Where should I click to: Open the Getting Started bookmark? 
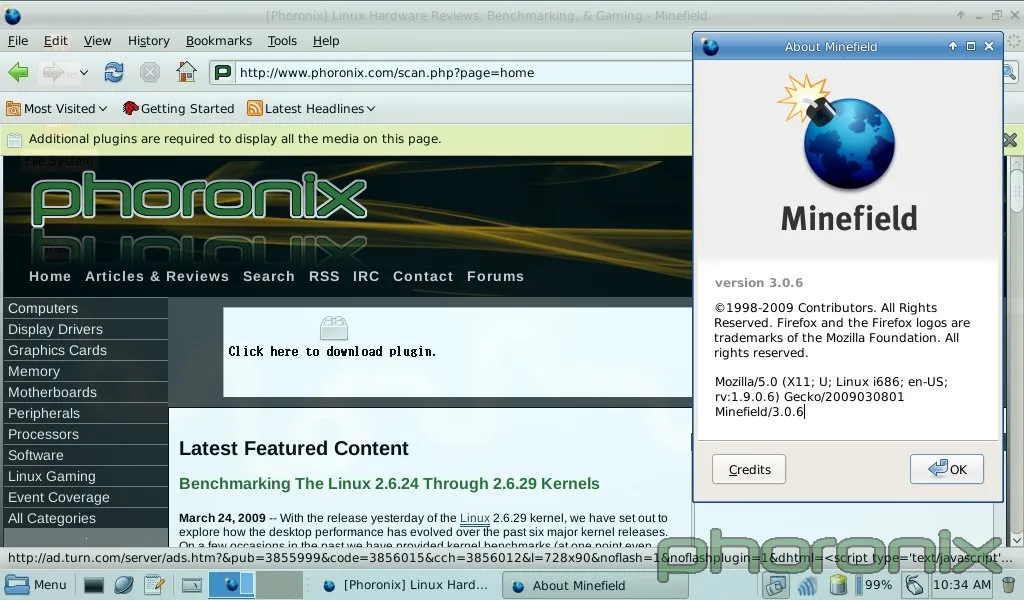pyautogui.click(x=178, y=108)
